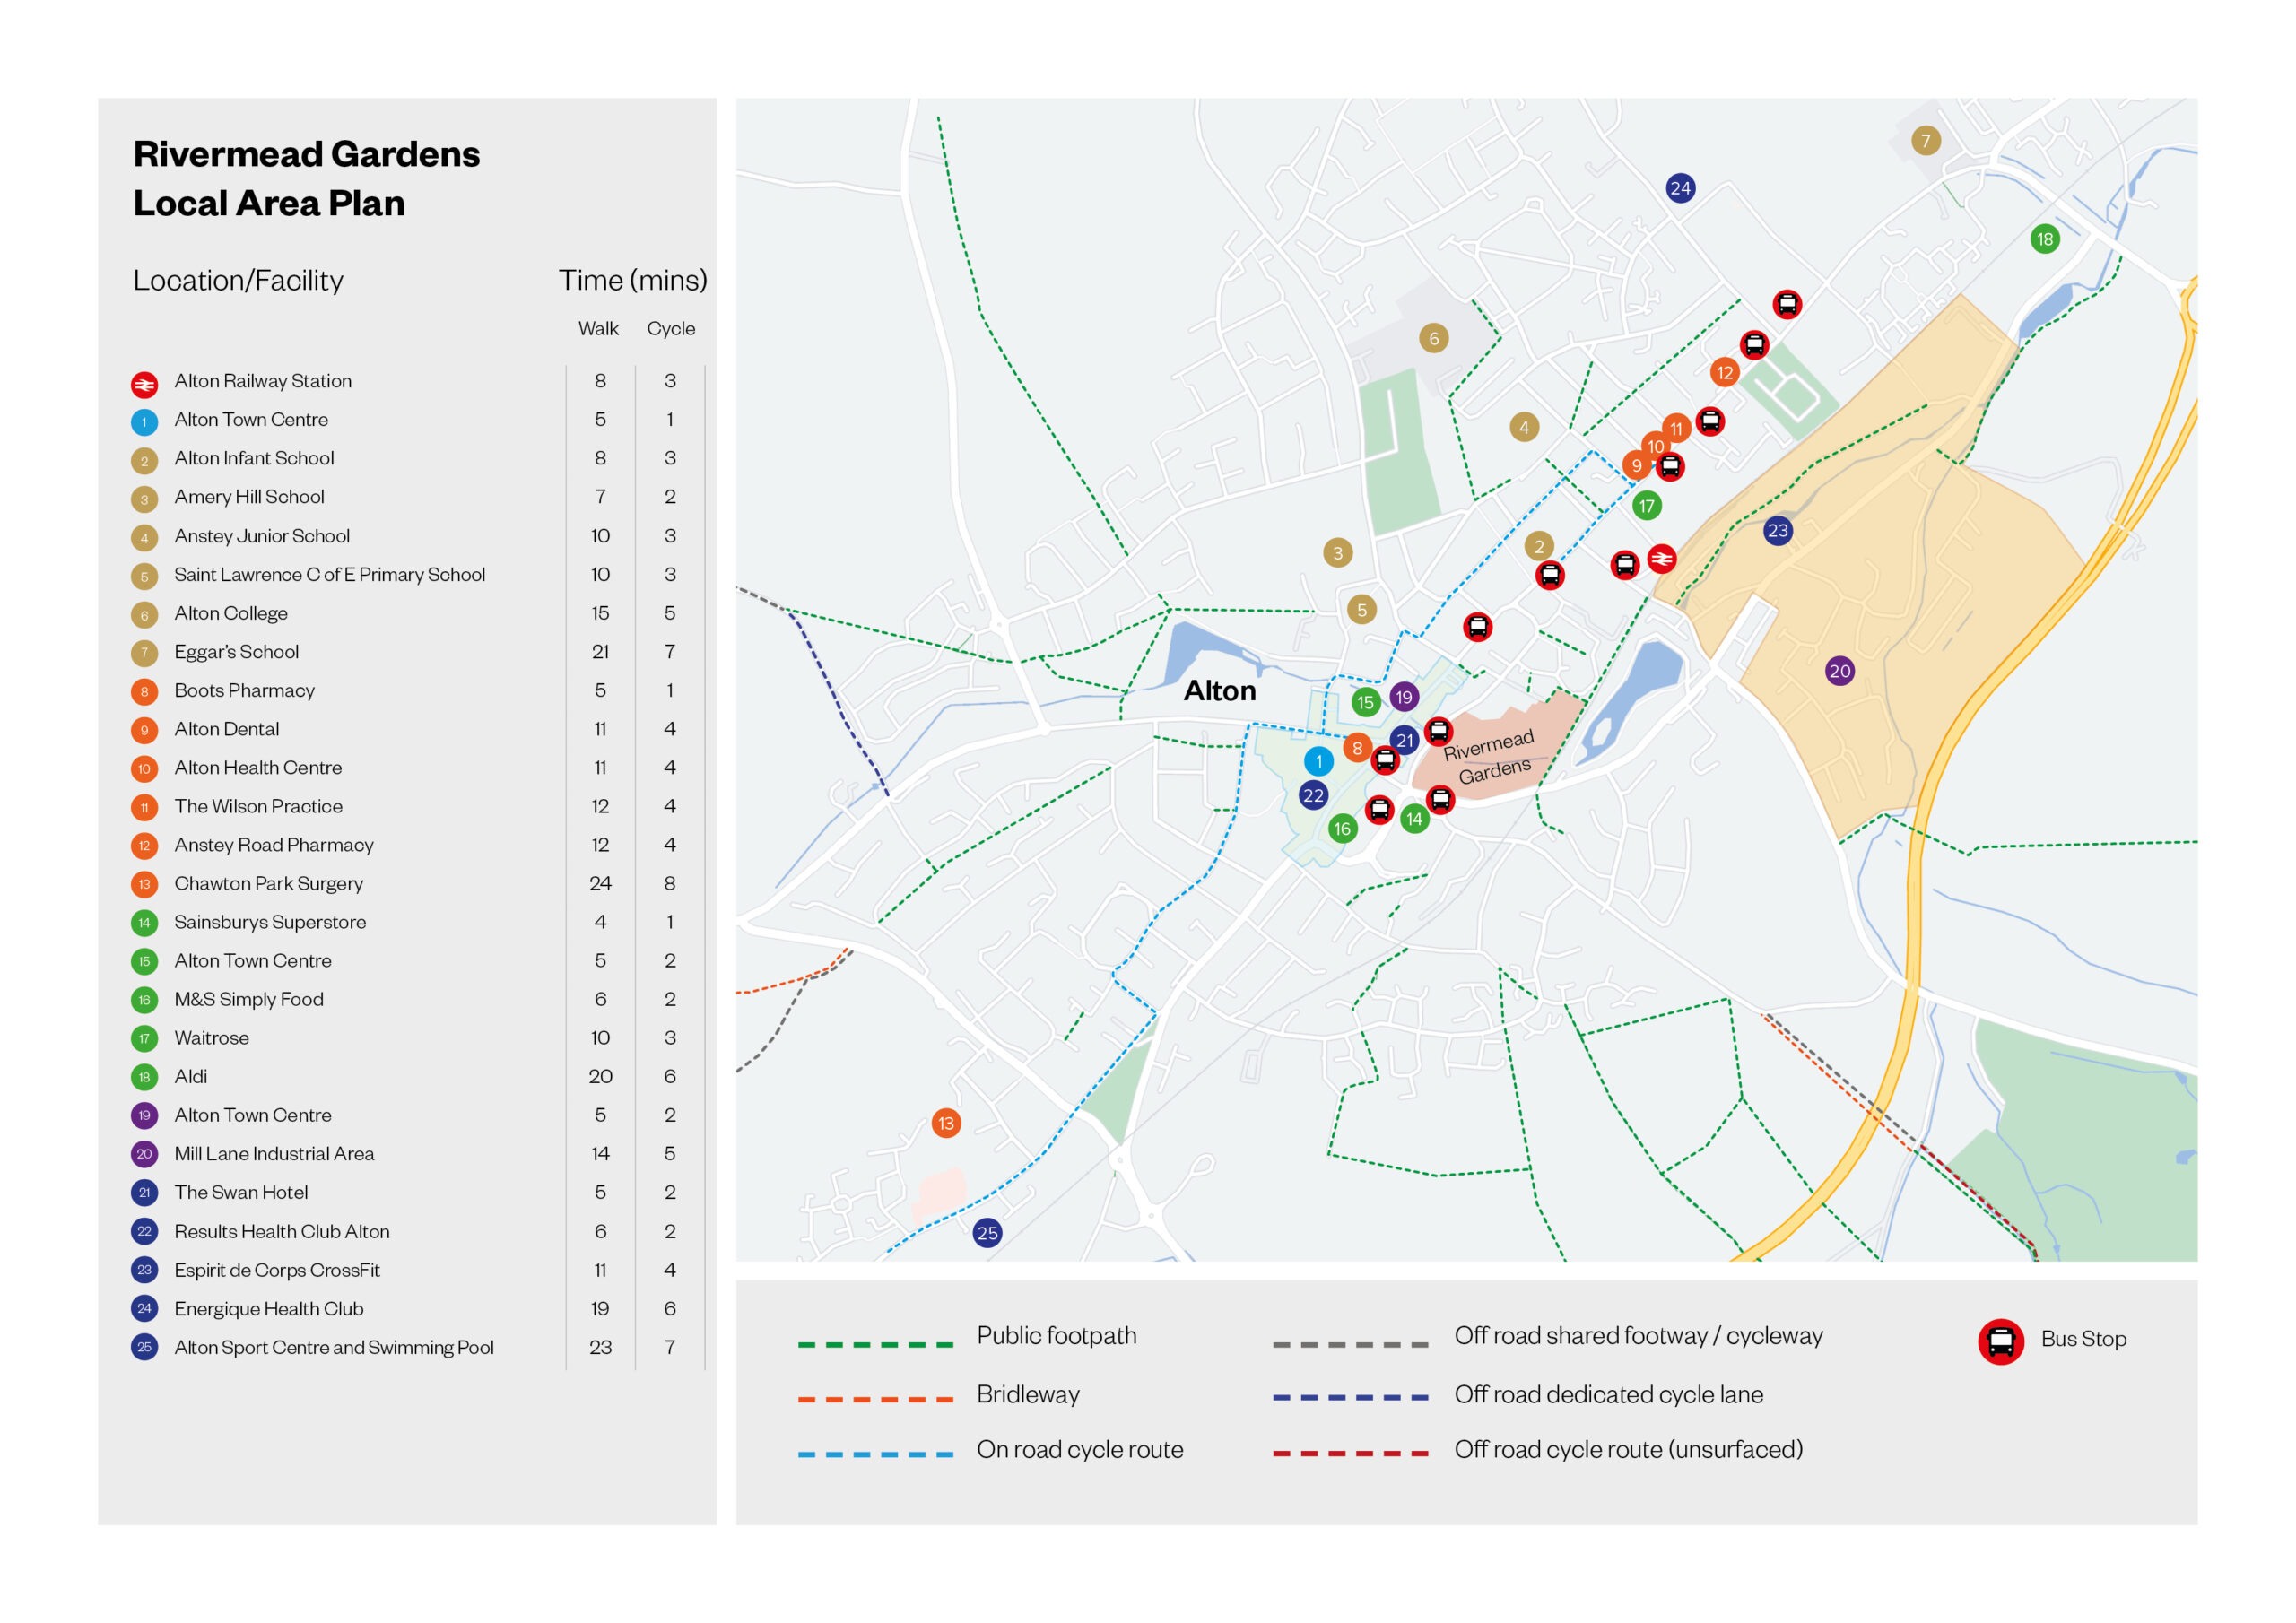
Task: Click 'The Wilson Practice' in the list
Action: (x=258, y=806)
